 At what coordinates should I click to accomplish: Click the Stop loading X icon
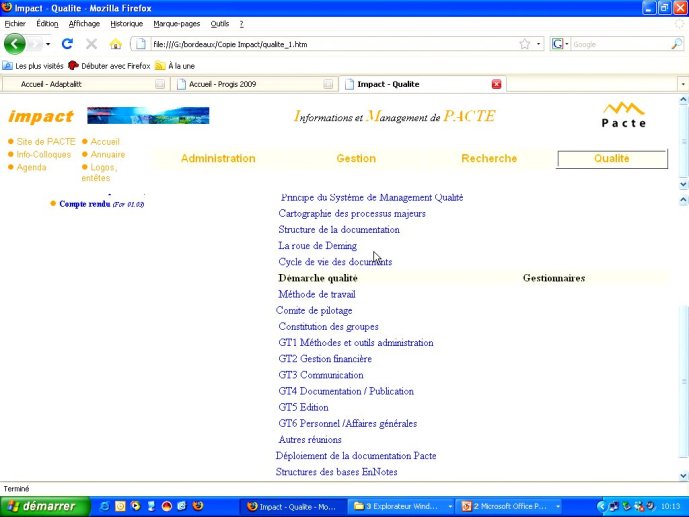91,44
